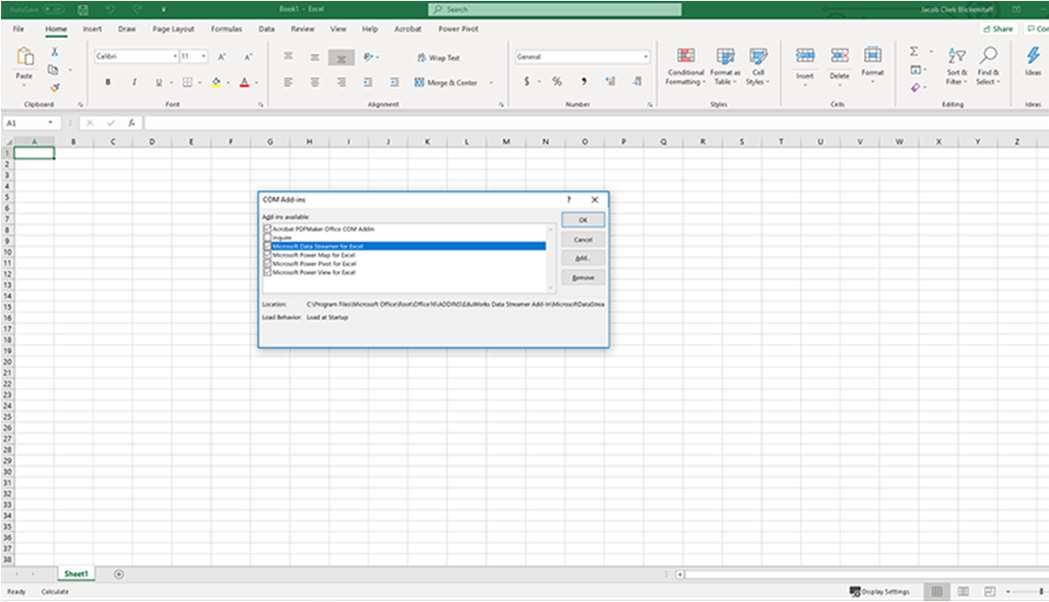Click the red Font Color swatch

tap(244, 82)
